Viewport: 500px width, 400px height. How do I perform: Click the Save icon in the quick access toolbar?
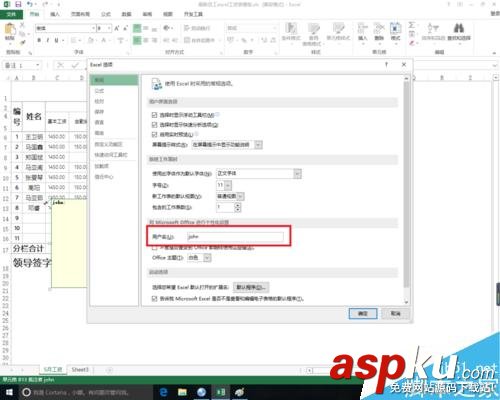click(18, 4)
